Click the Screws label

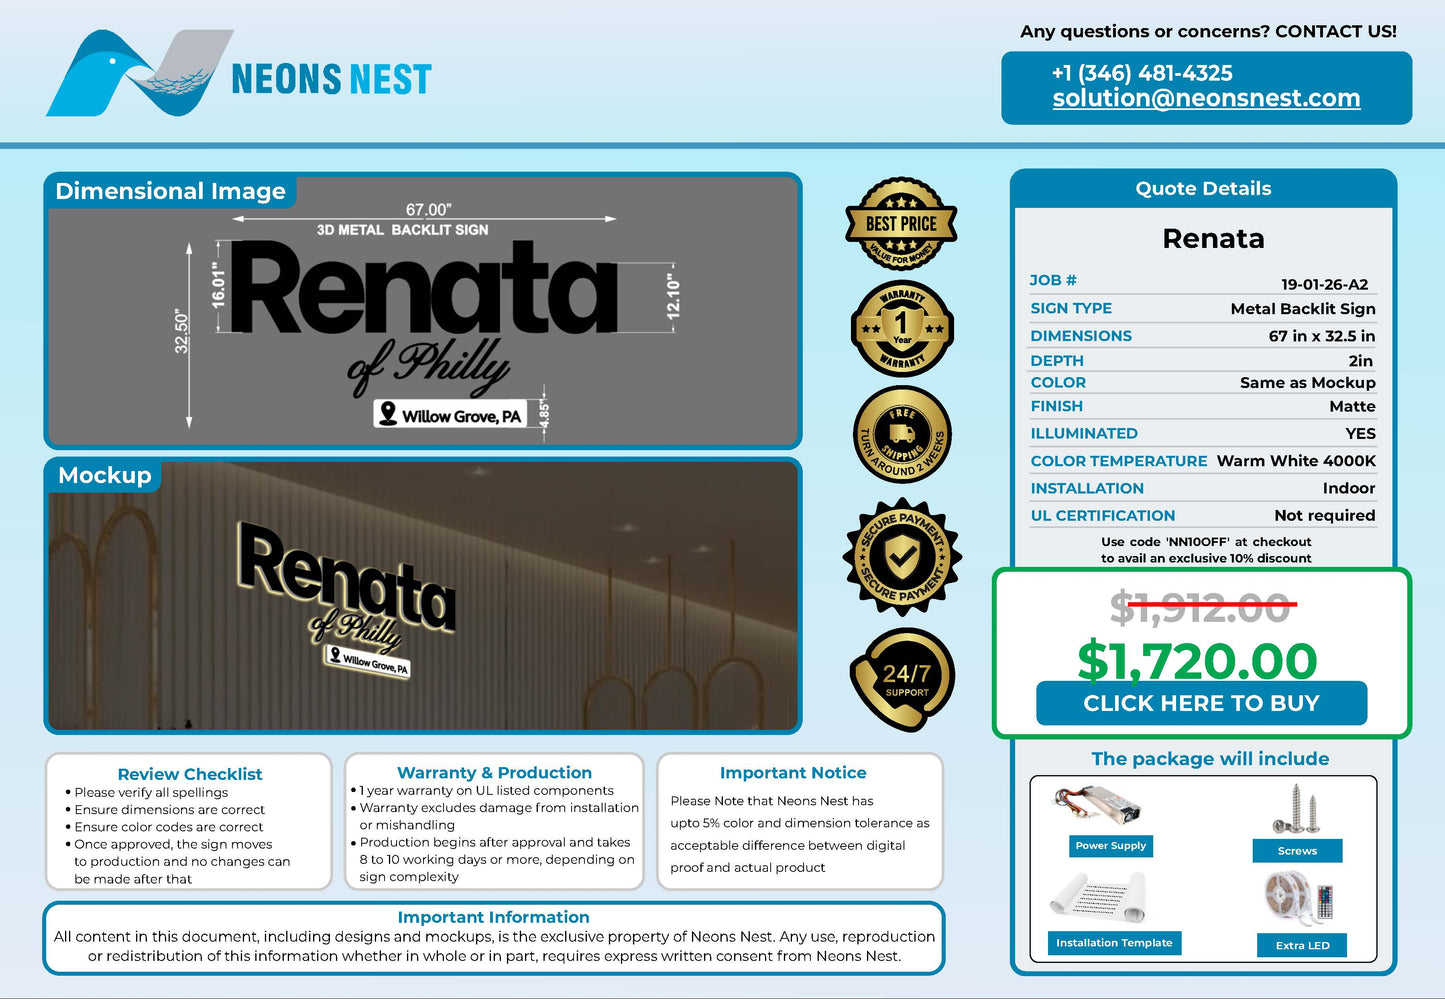1297,851
